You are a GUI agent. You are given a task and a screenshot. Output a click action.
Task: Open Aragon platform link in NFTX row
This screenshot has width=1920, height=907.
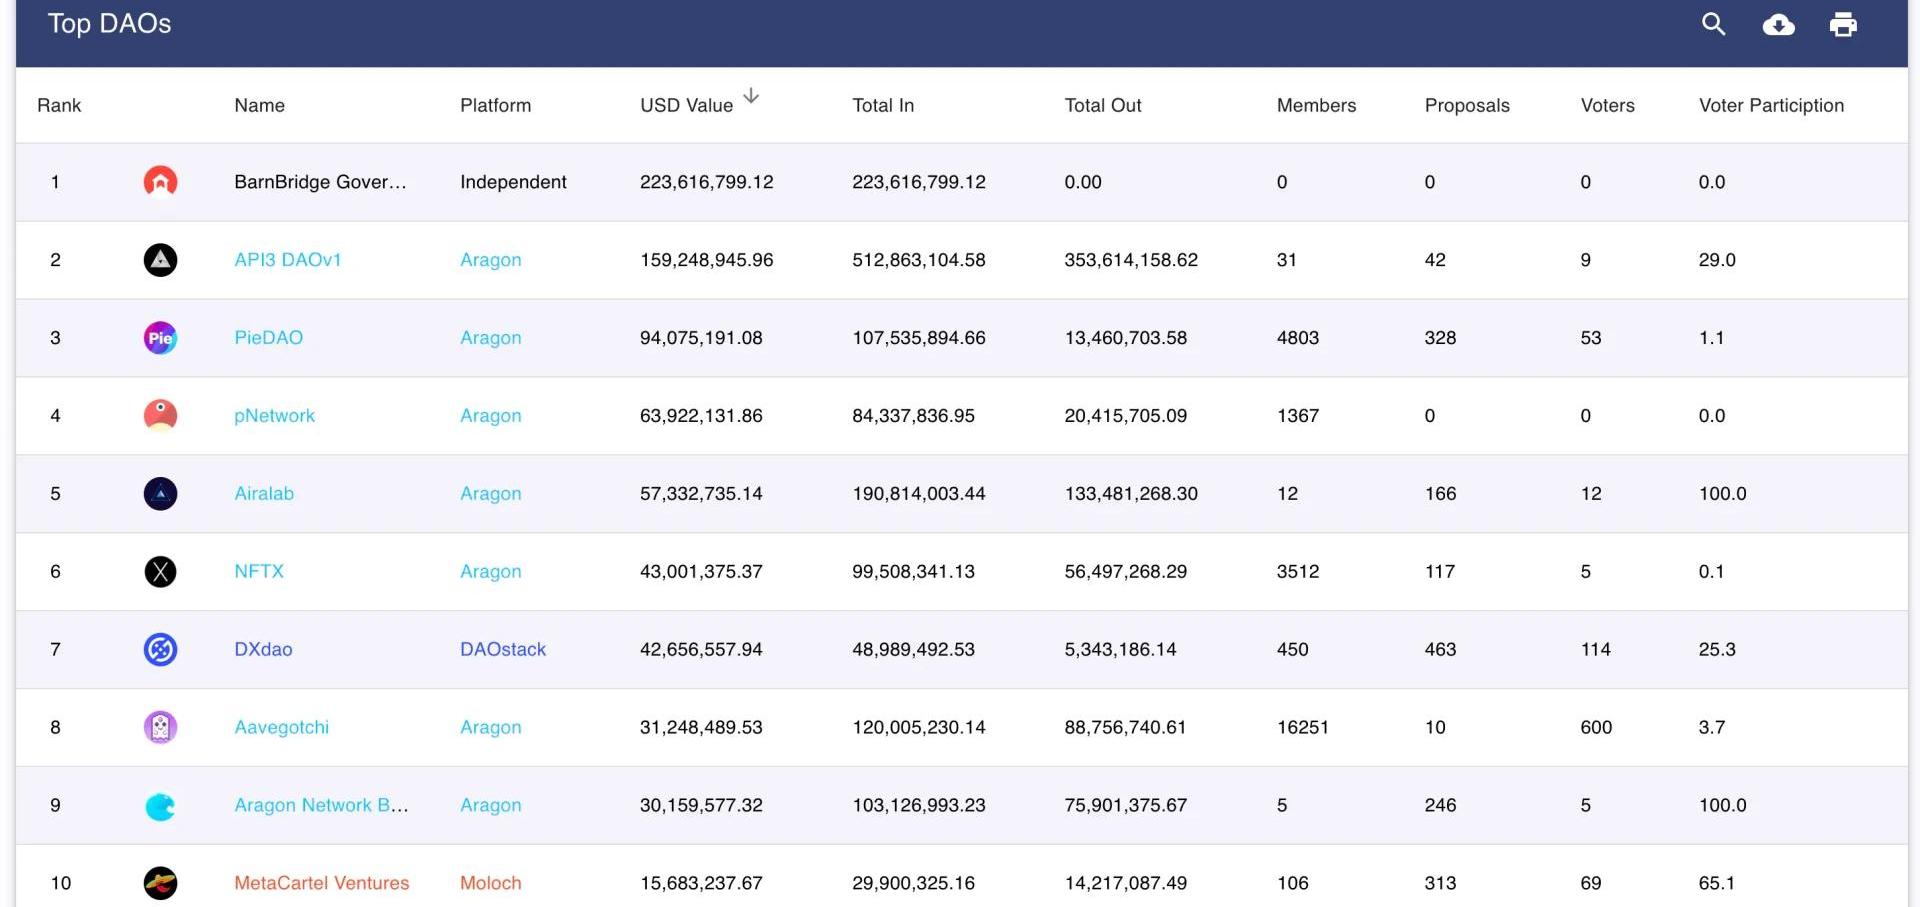490,572
